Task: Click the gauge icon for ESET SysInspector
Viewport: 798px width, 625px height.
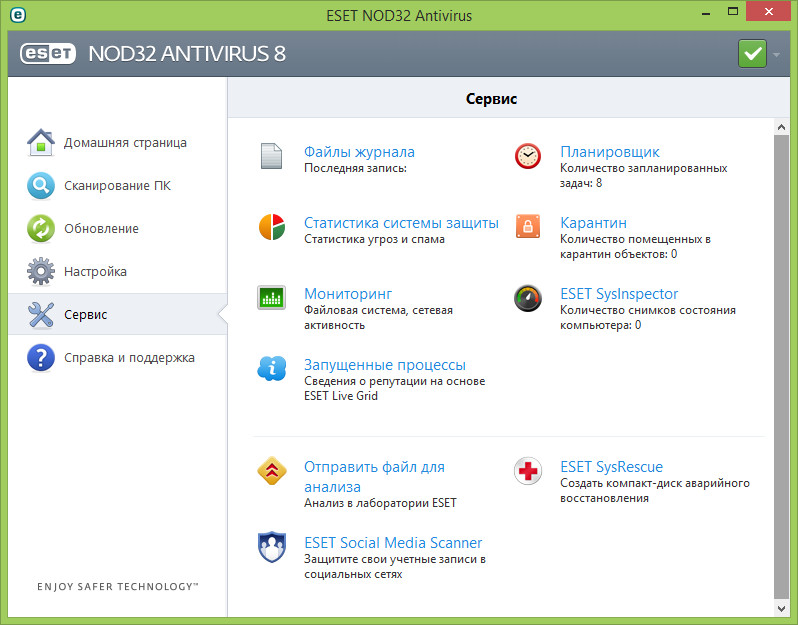Action: point(528,298)
